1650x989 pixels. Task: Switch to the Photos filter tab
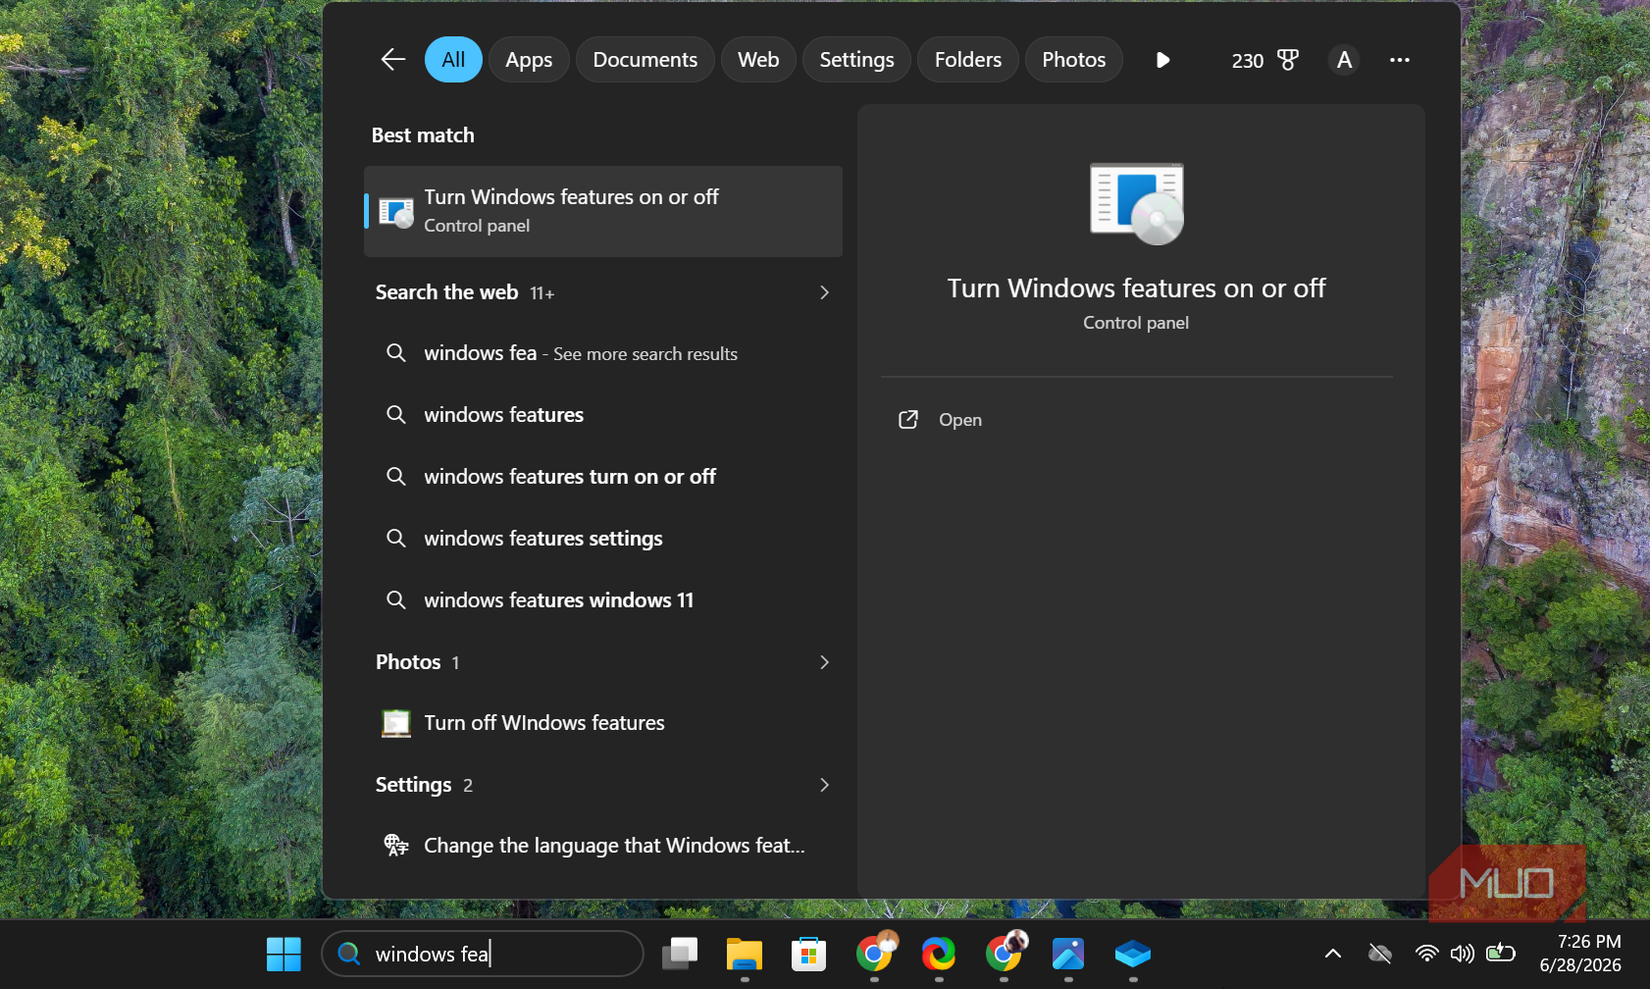[1073, 60]
